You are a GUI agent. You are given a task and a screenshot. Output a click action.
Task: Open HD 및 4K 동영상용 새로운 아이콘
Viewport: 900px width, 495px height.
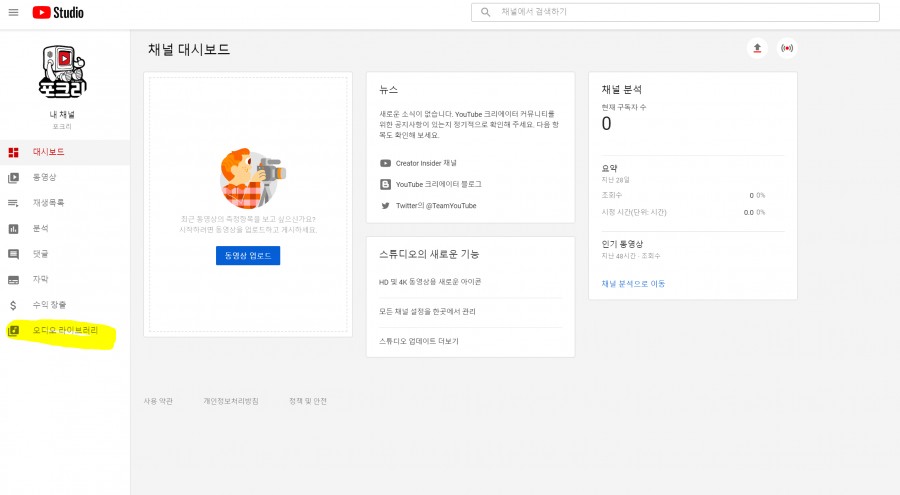(x=430, y=282)
